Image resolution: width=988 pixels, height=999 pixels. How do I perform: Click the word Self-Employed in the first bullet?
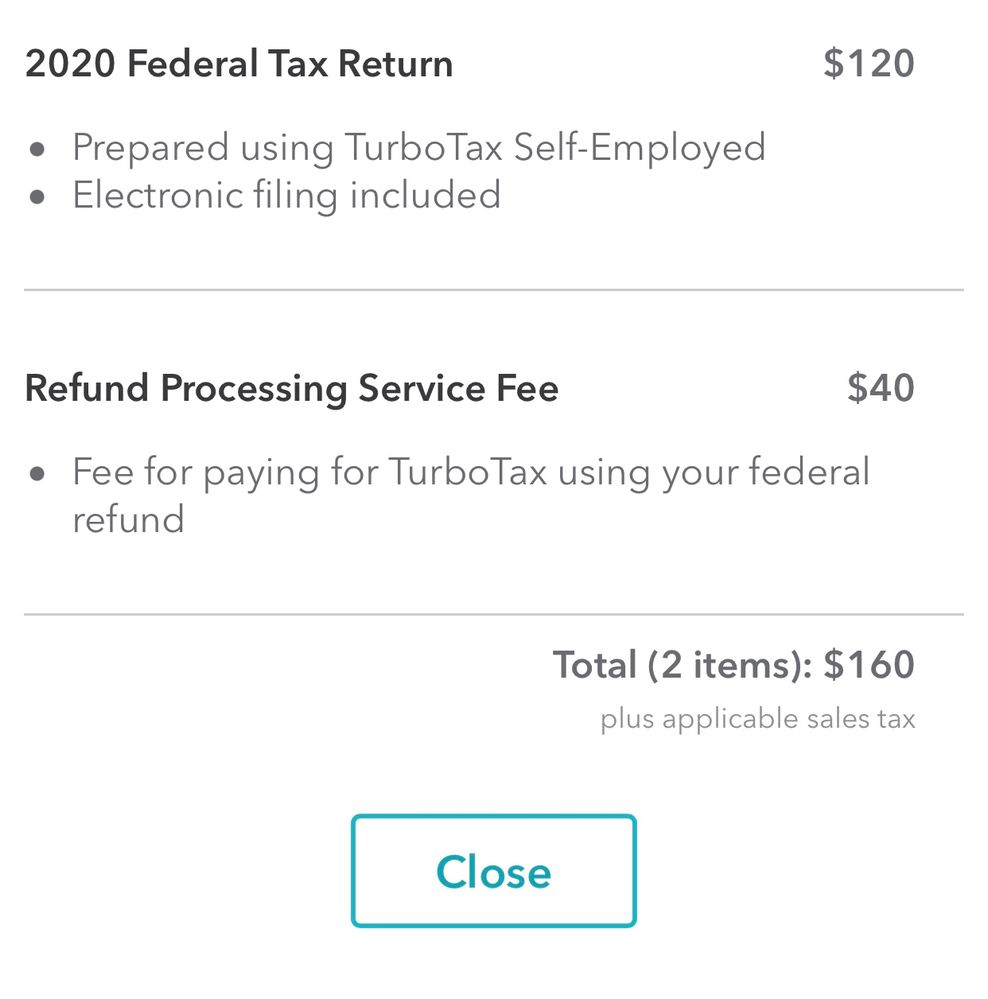(639, 147)
